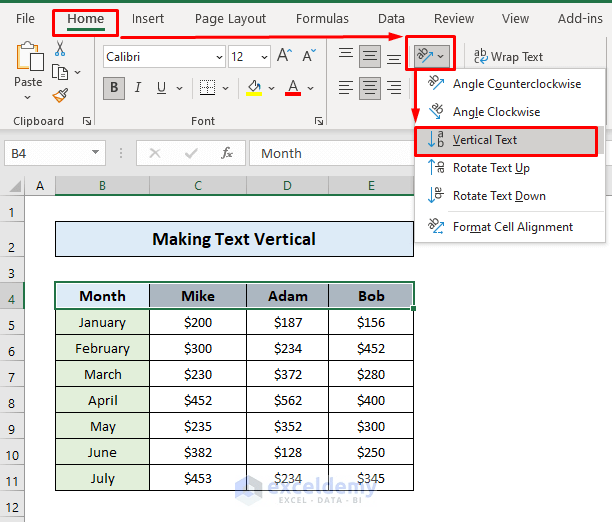
Task: Align text right
Action: tap(393, 88)
